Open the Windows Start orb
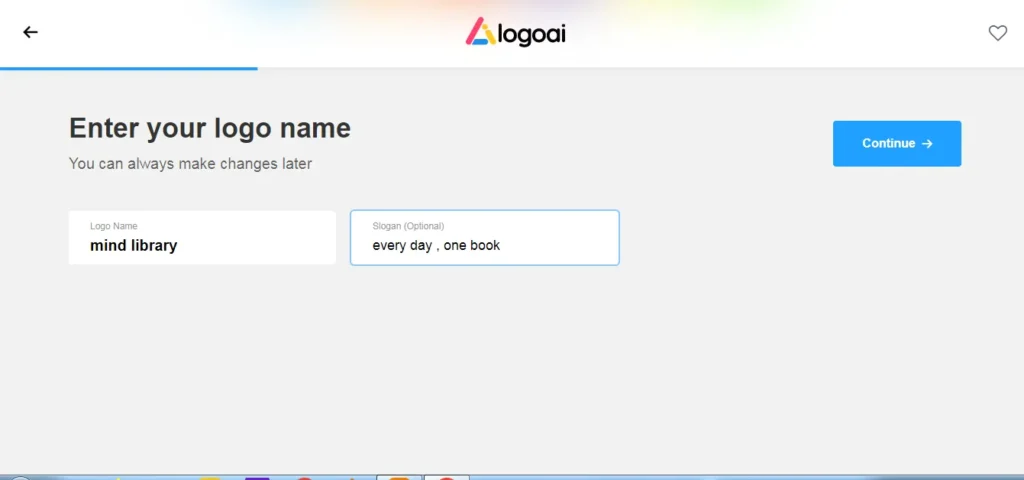The width and height of the screenshot is (1024, 480). (x=20, y=478)
